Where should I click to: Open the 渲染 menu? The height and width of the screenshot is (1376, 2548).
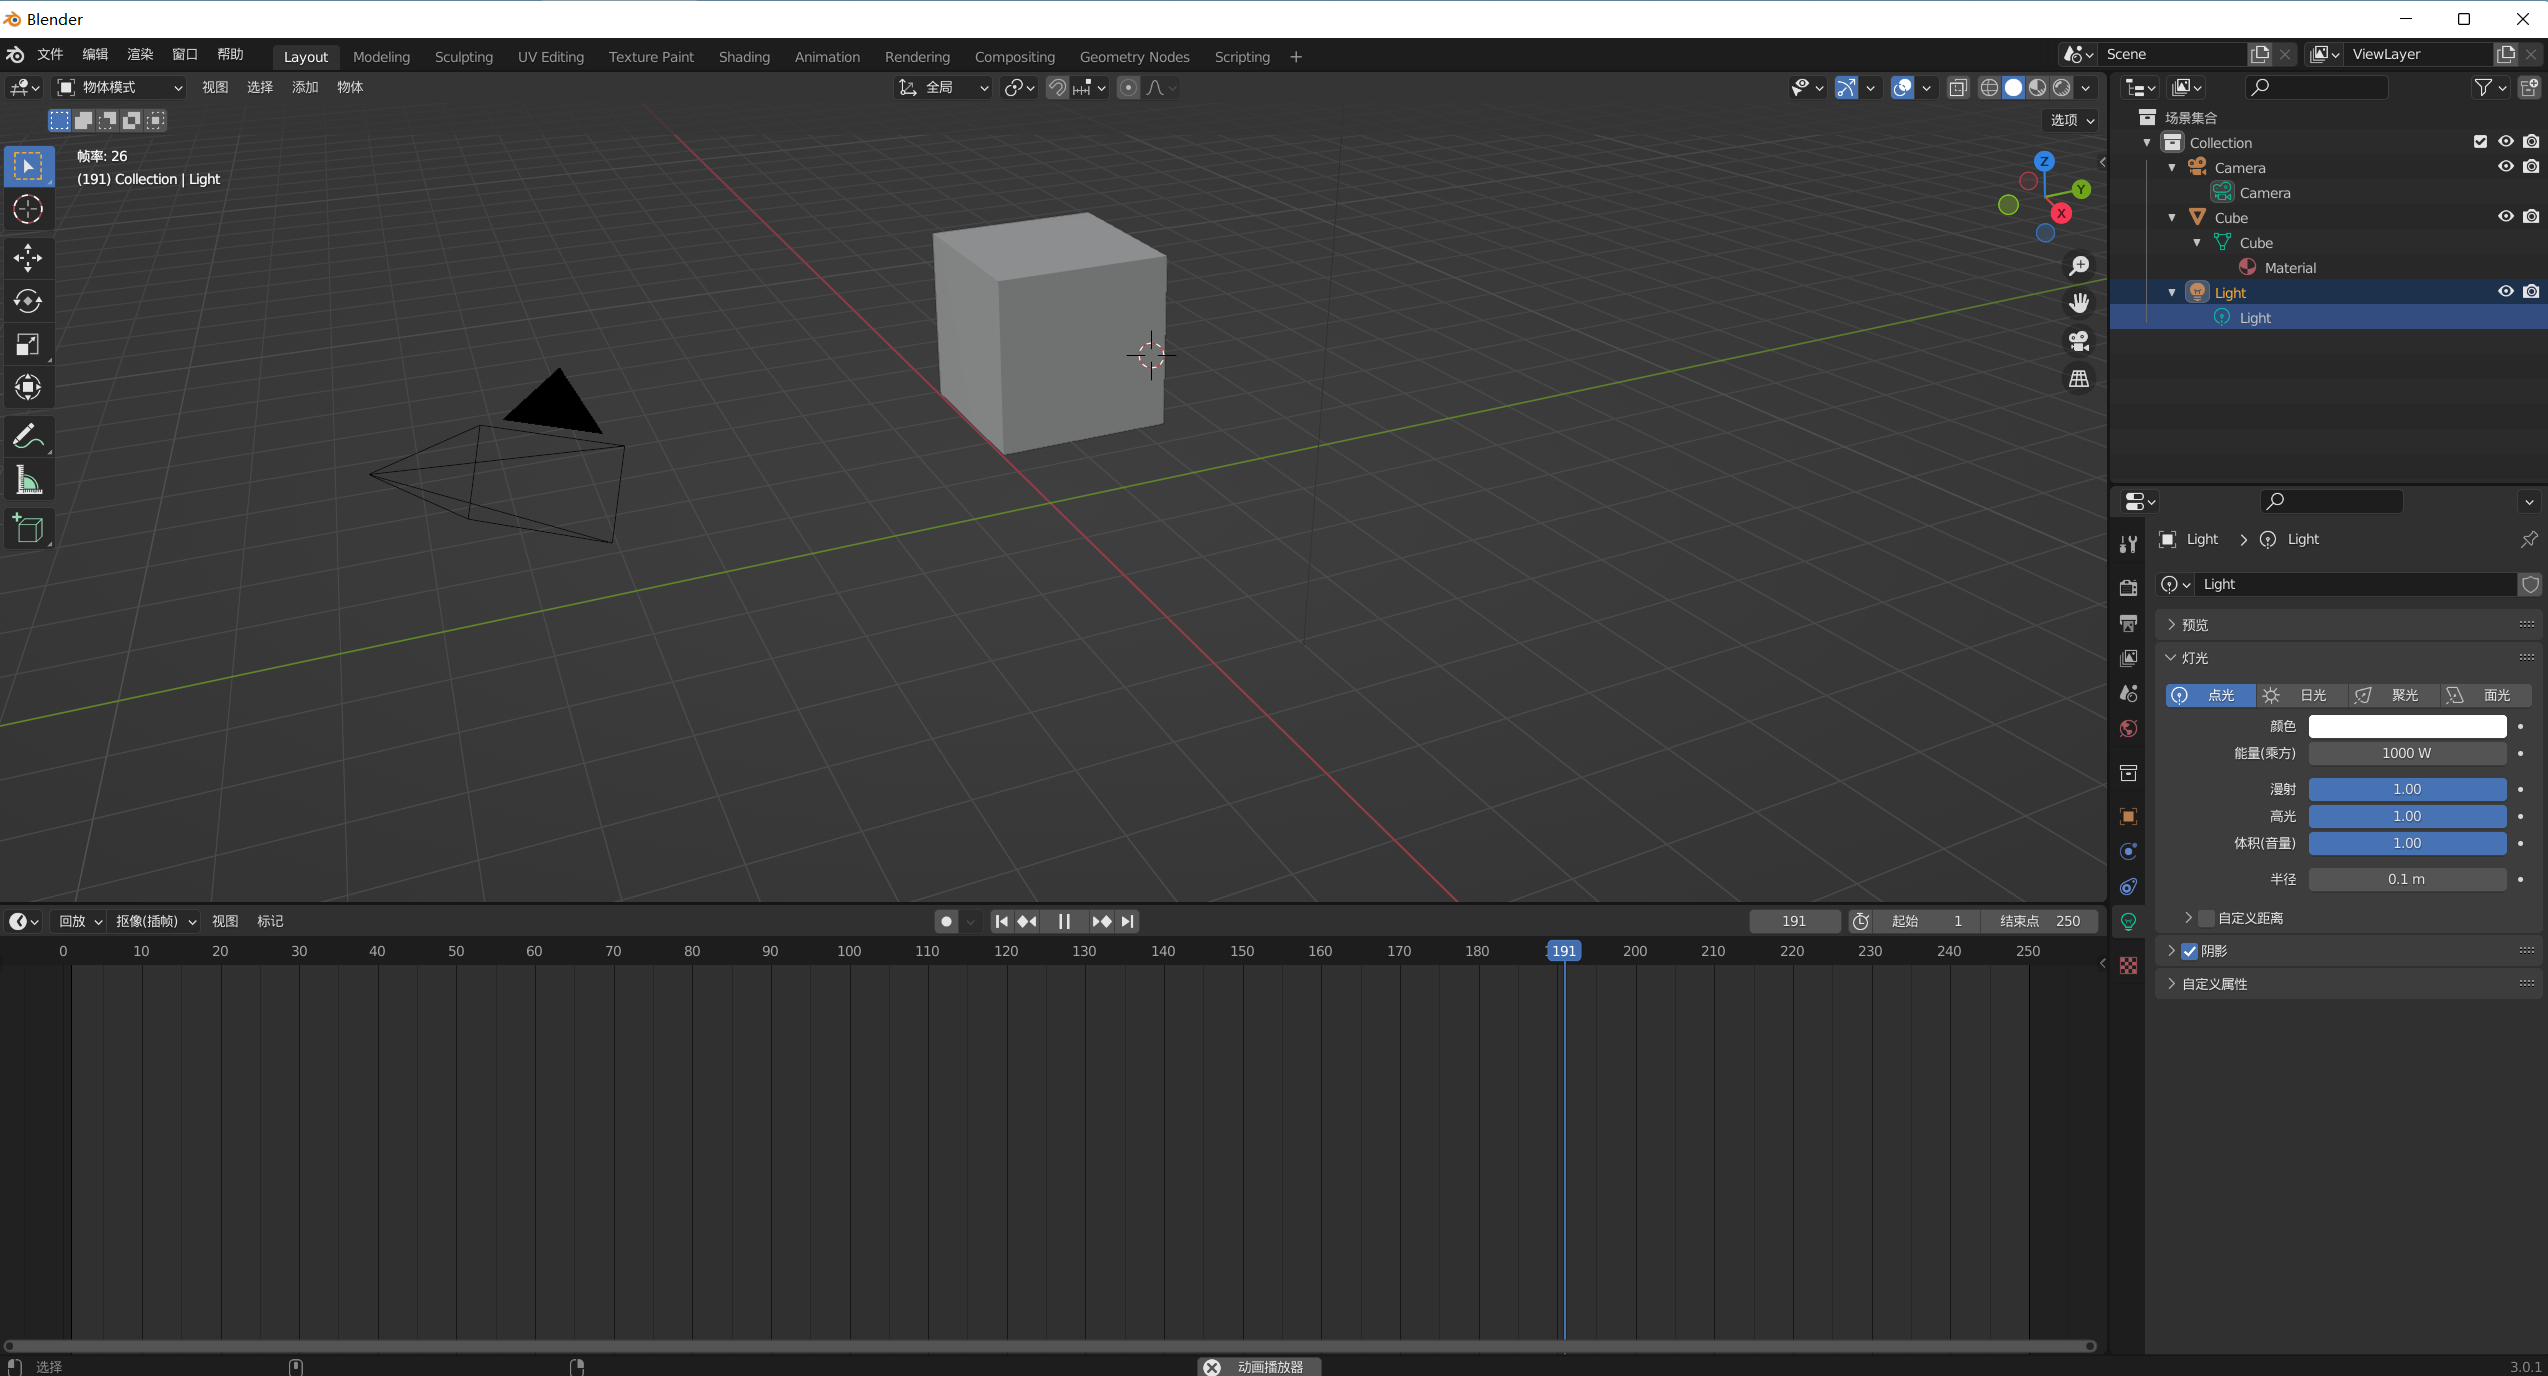click(x=140, y=55)
